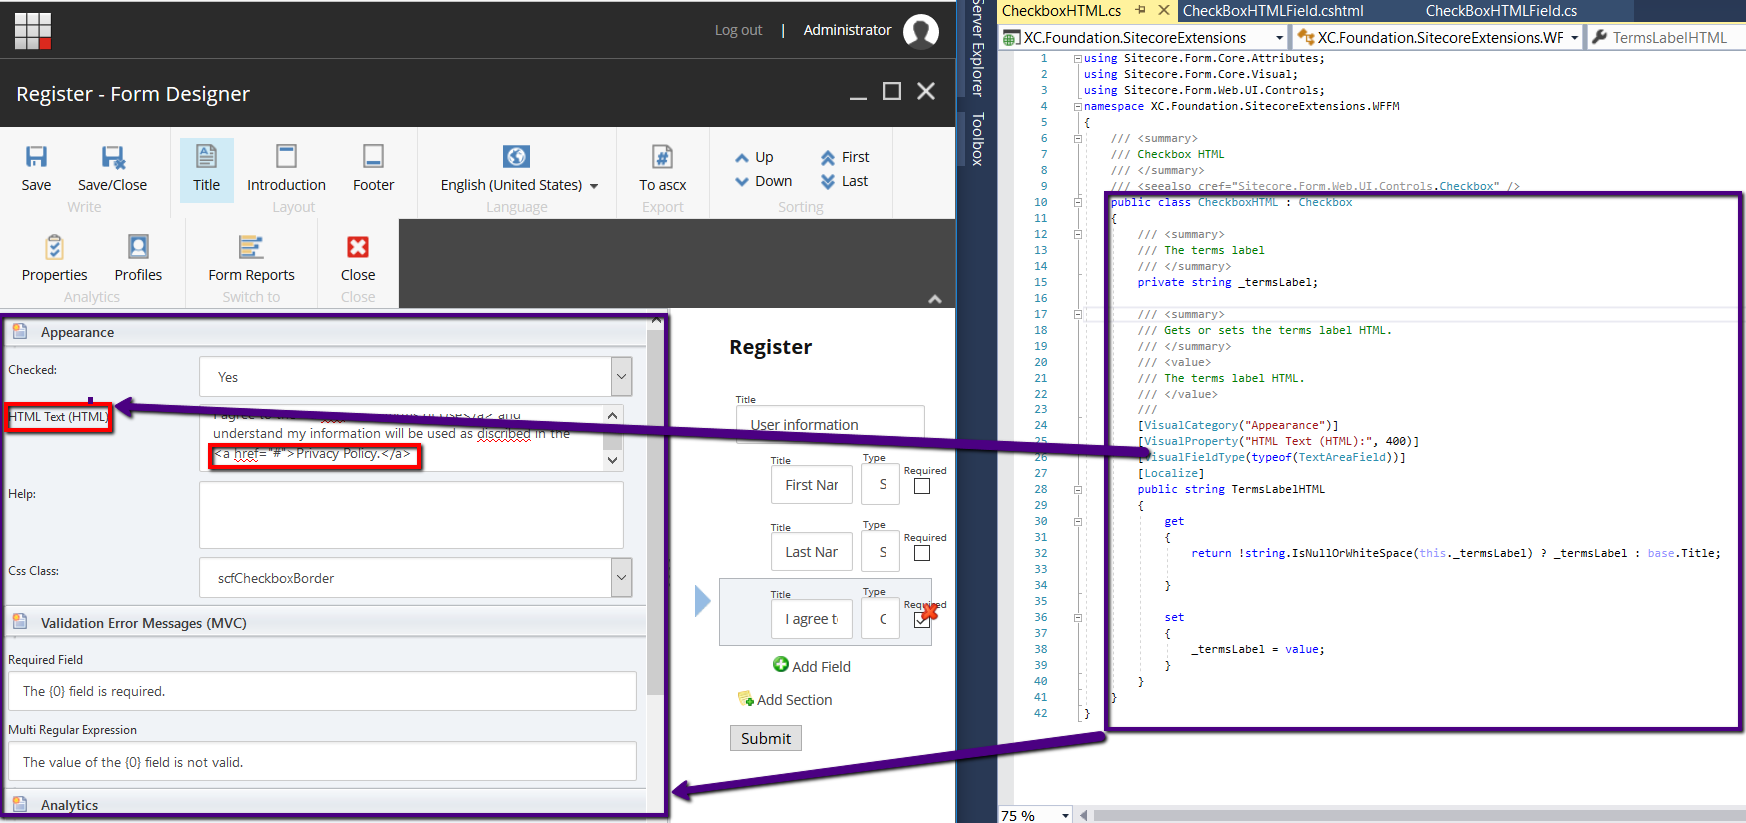Click the Analytics section icon
The height and width of the screenshot is (823, 1746).
pos(20,803)
